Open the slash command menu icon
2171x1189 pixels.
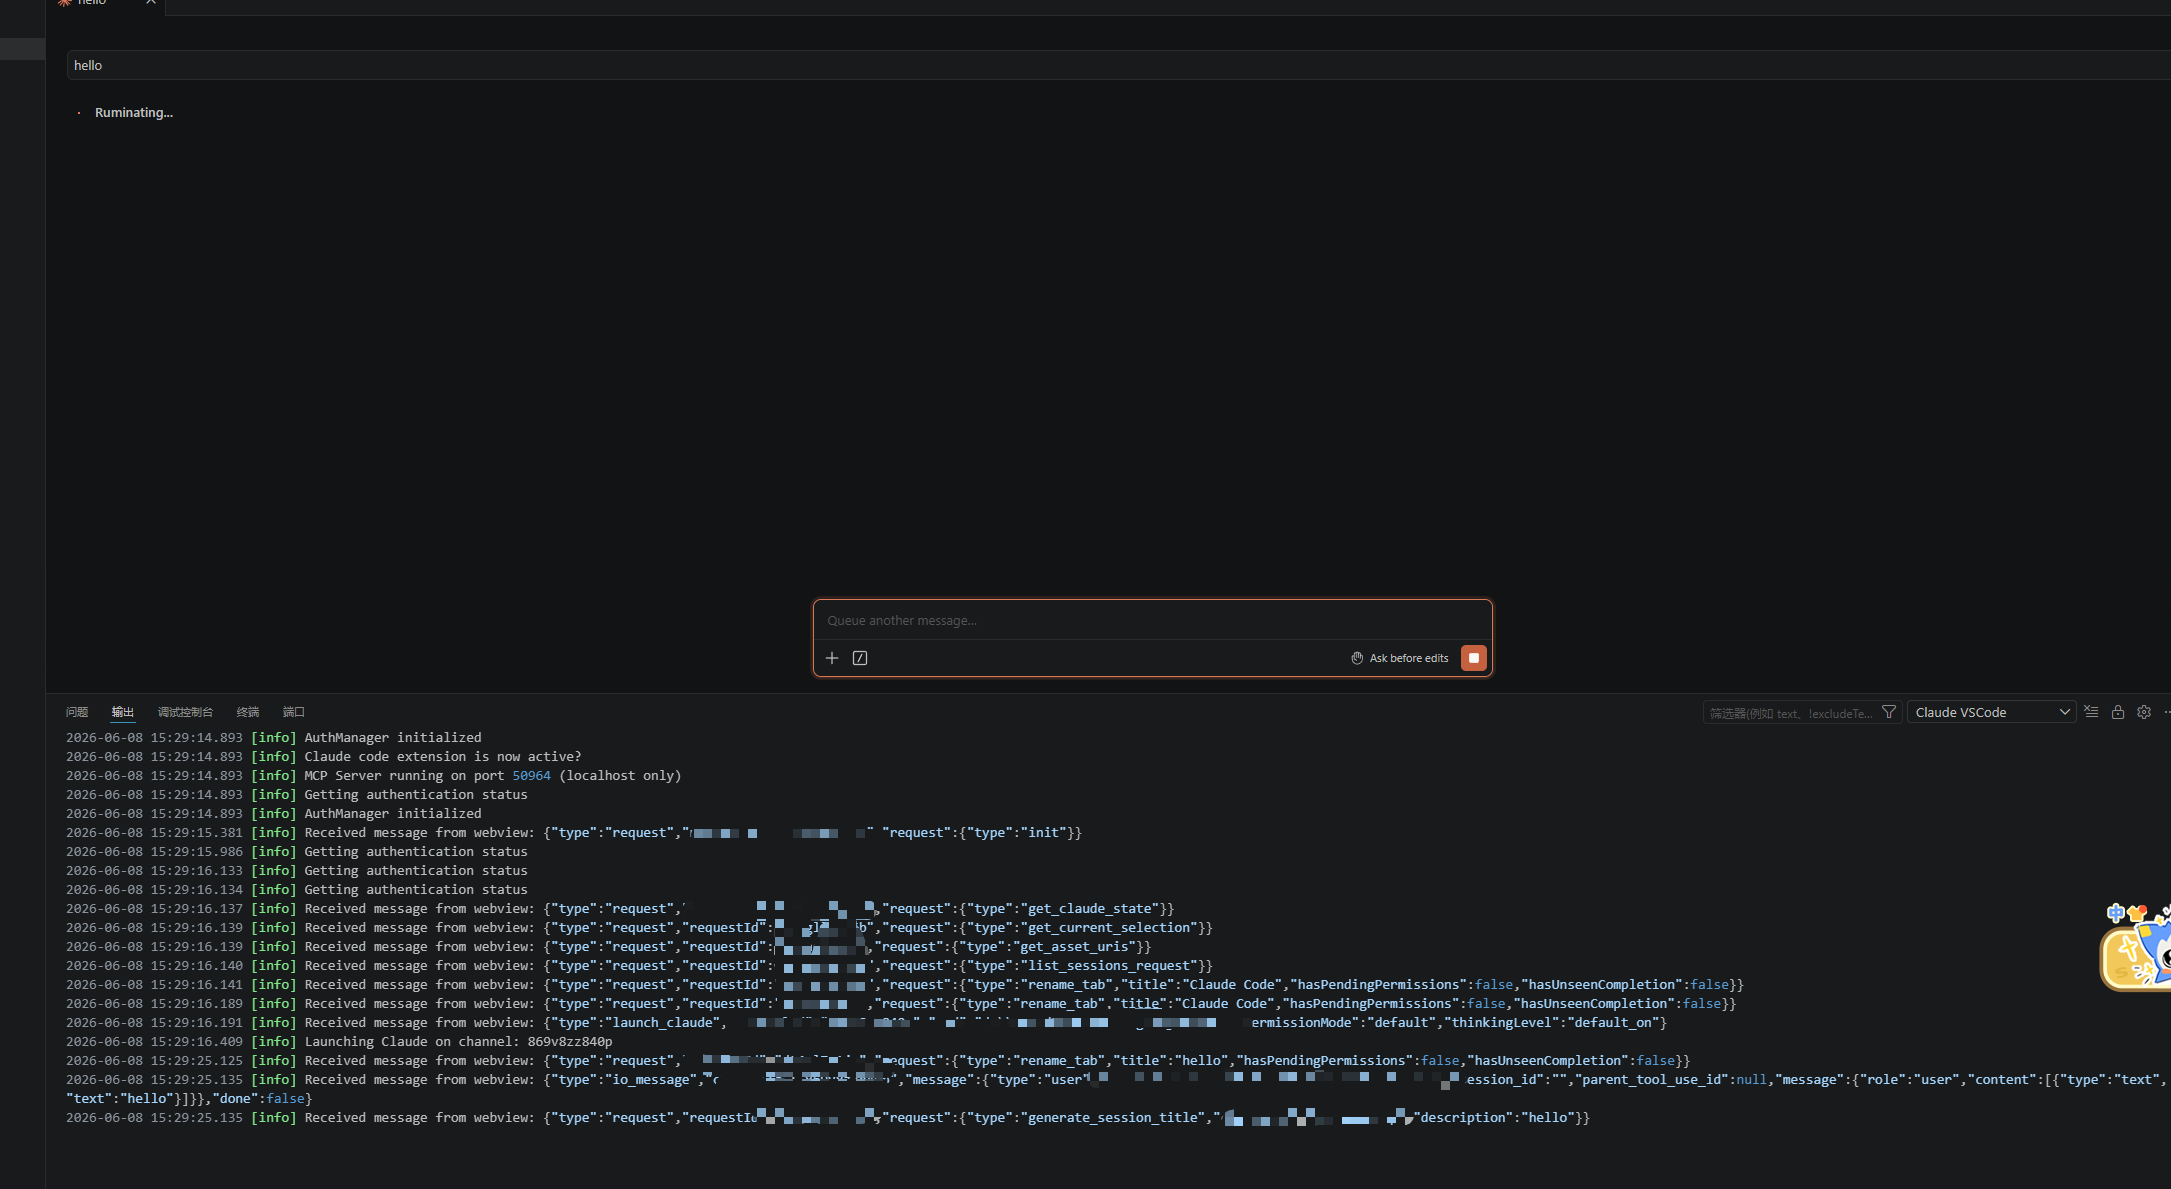click(x=860, y=658)
